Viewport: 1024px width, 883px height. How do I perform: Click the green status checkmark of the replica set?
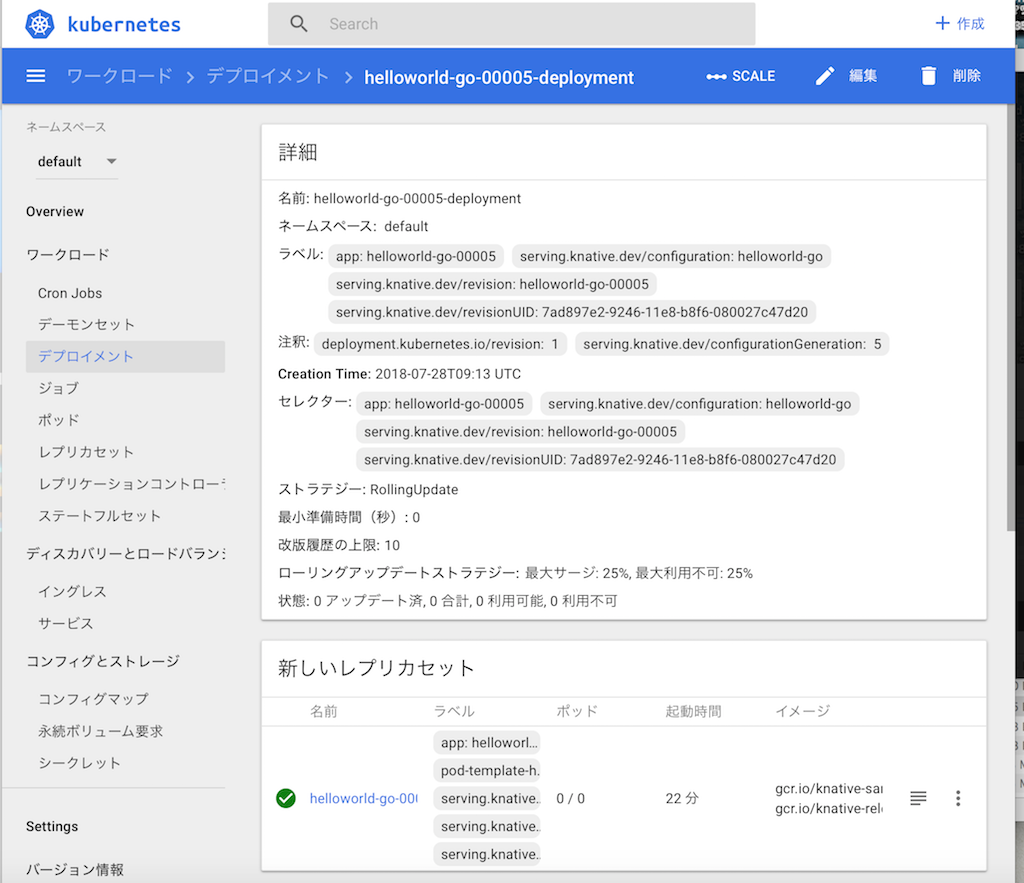pyautogui.click(x=286, y=798)
